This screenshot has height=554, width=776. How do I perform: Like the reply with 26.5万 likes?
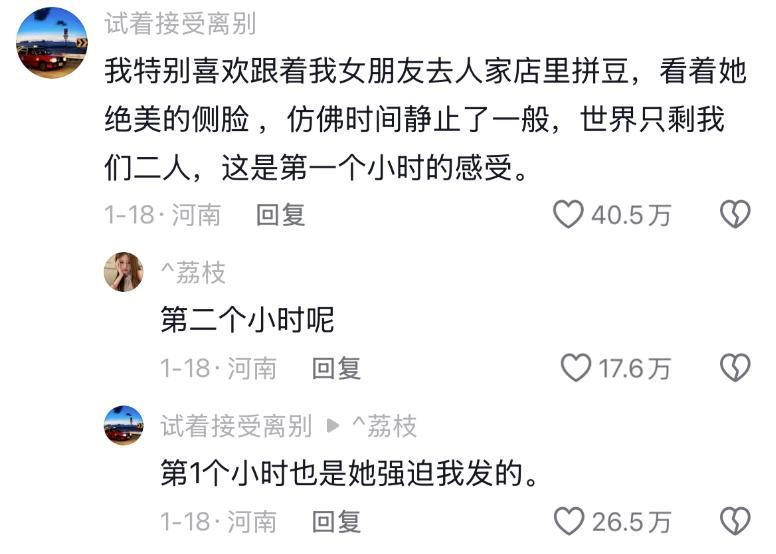pyautogui.click(x=569, y=521)
